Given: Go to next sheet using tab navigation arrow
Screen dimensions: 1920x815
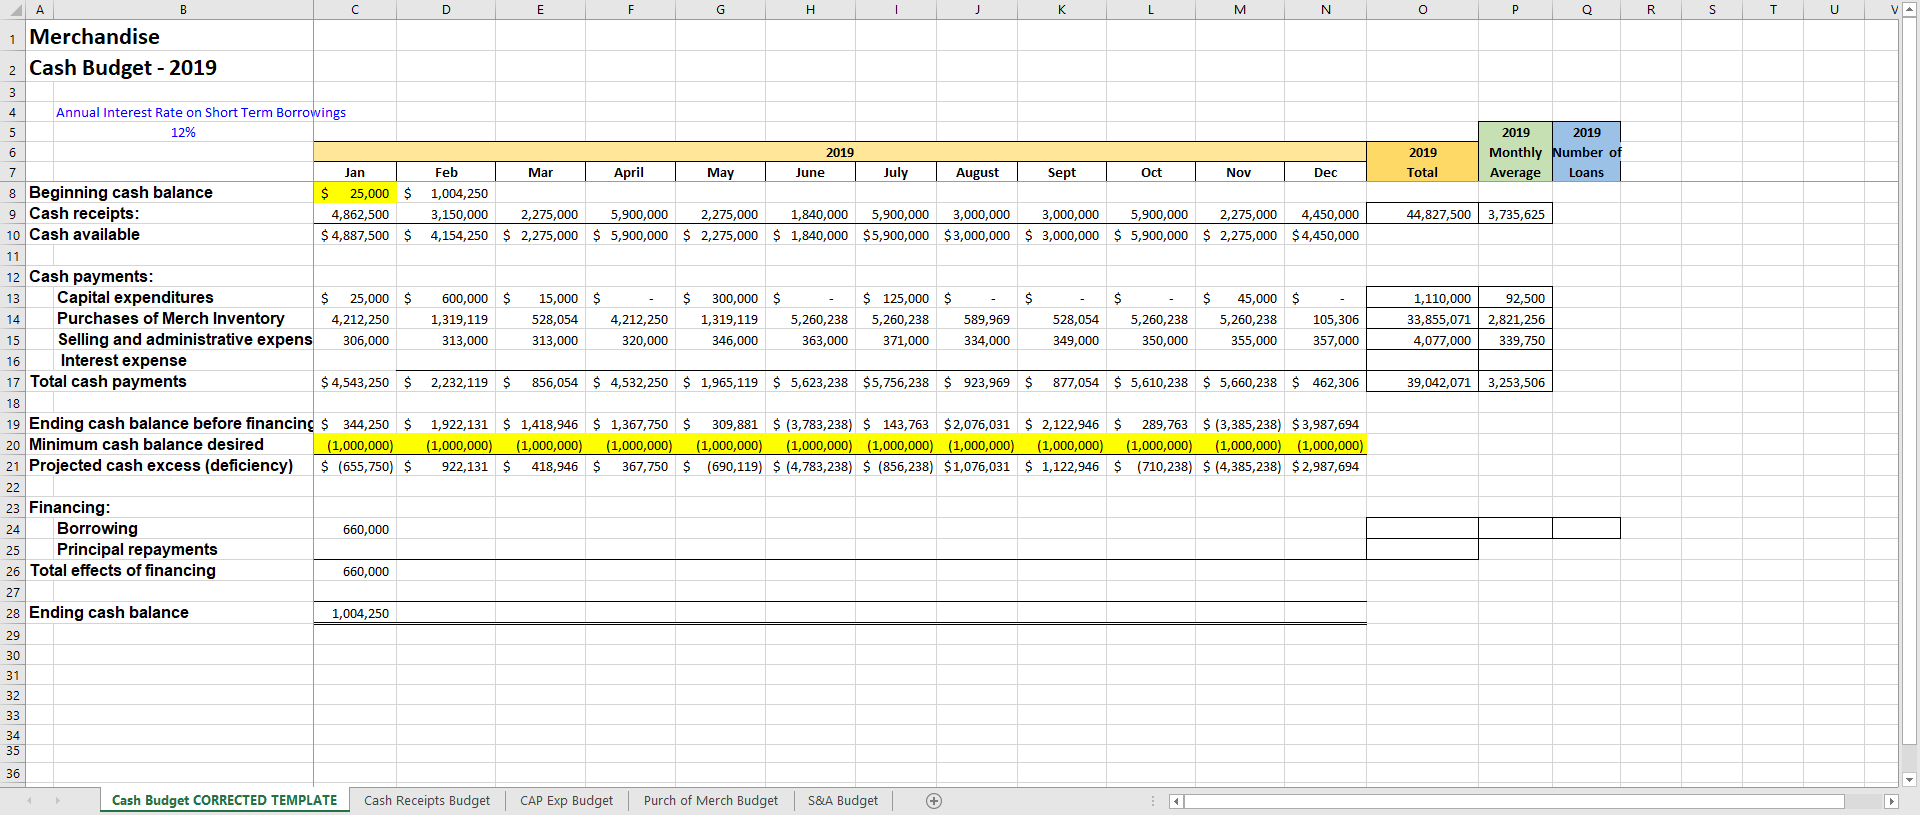Looking at the screenshot, I should coord(57,800).
